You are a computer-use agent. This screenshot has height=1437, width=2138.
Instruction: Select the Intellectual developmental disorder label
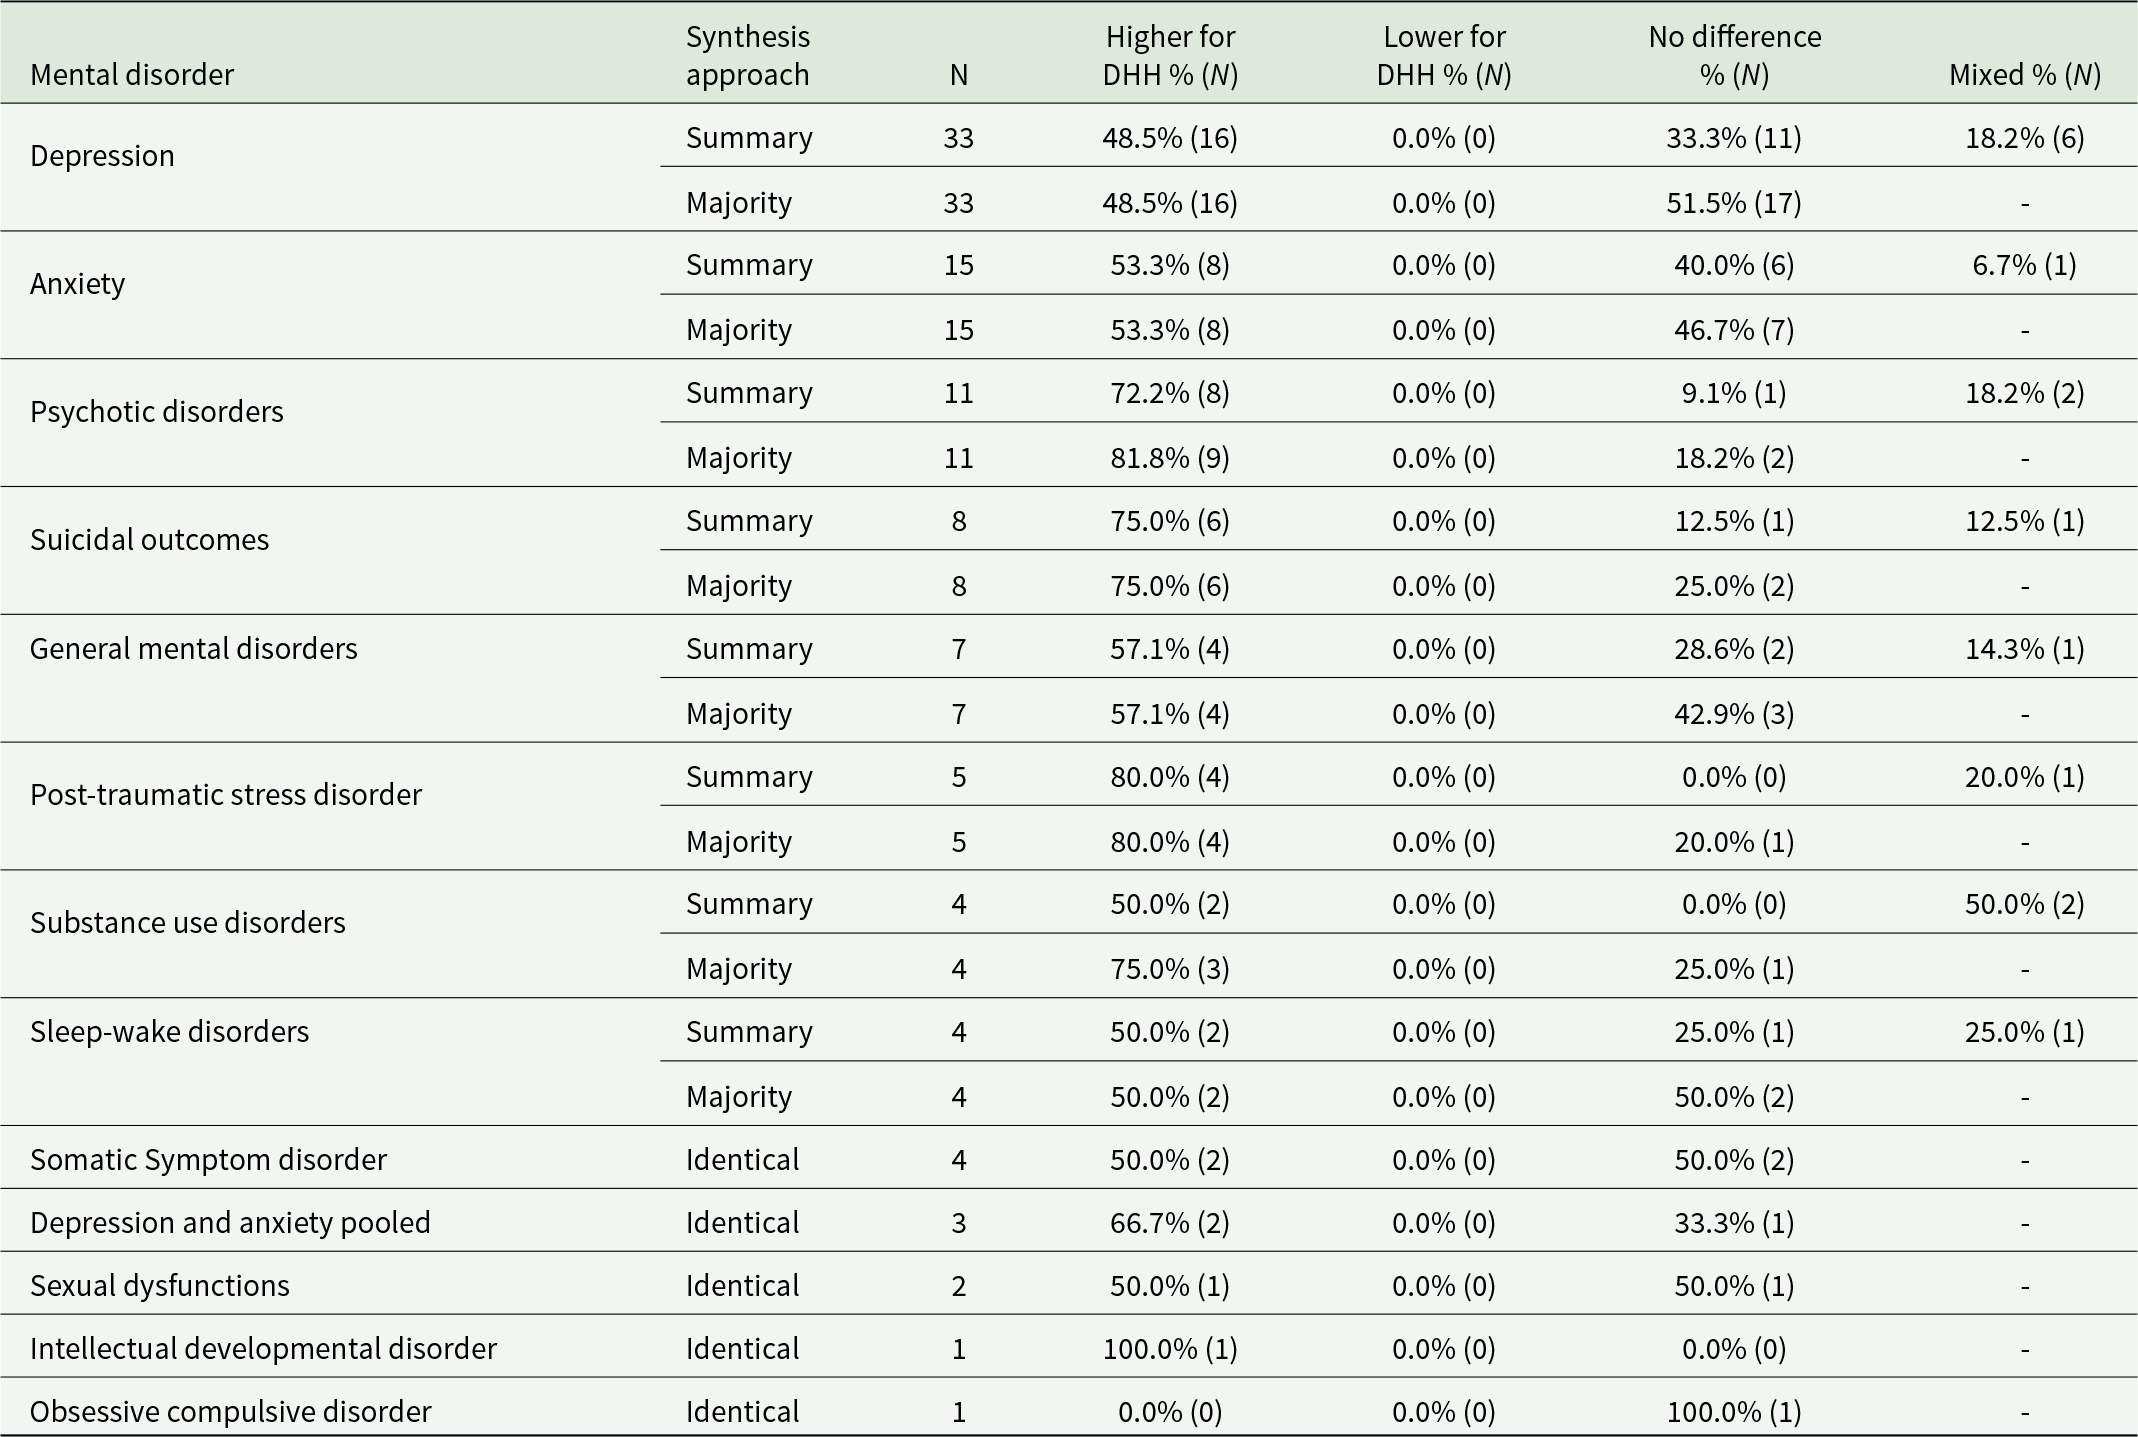pyautogui.click(x=263, y=1349)
